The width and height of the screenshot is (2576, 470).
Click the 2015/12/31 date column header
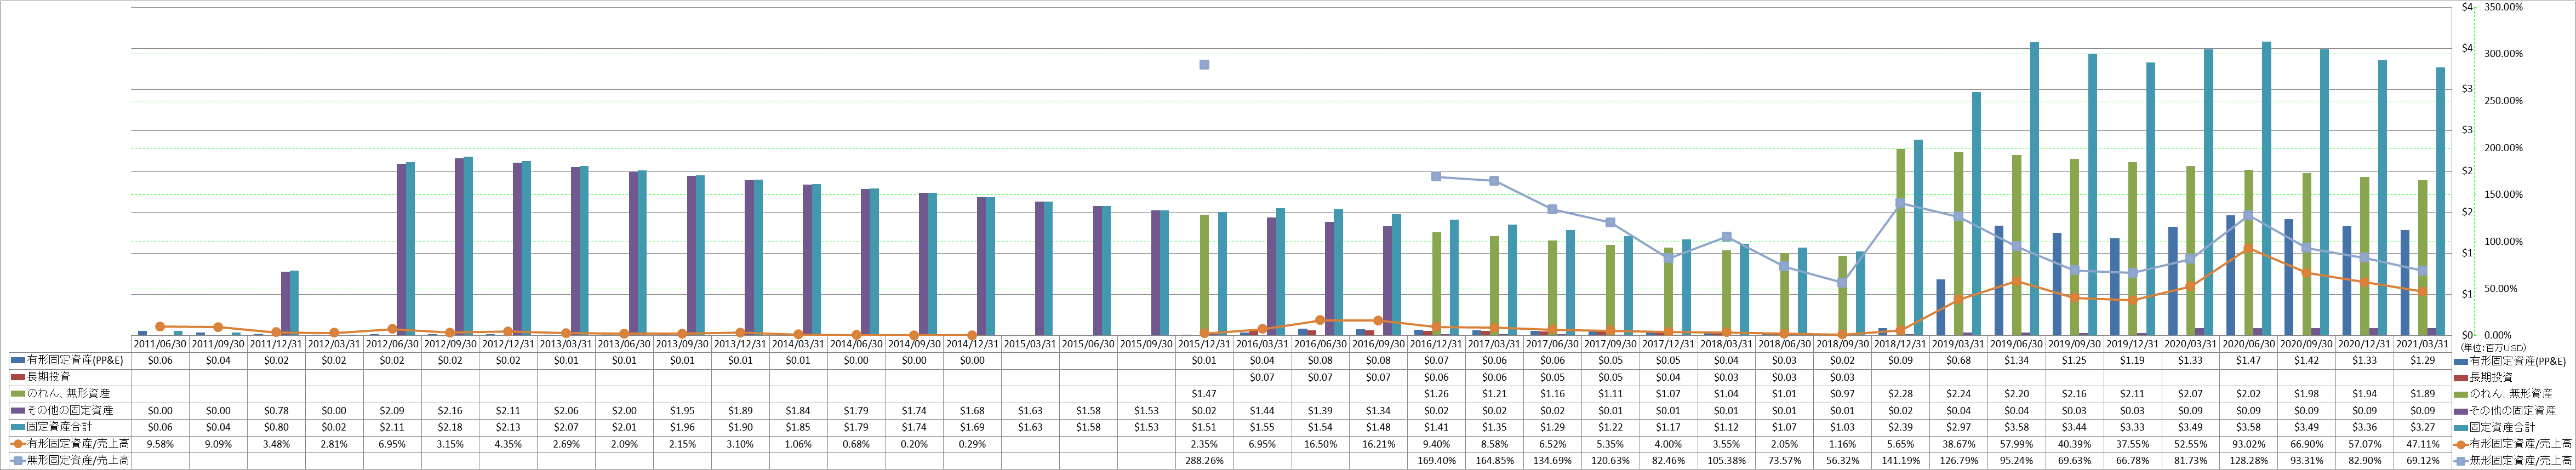click(x=1204, y=343)
